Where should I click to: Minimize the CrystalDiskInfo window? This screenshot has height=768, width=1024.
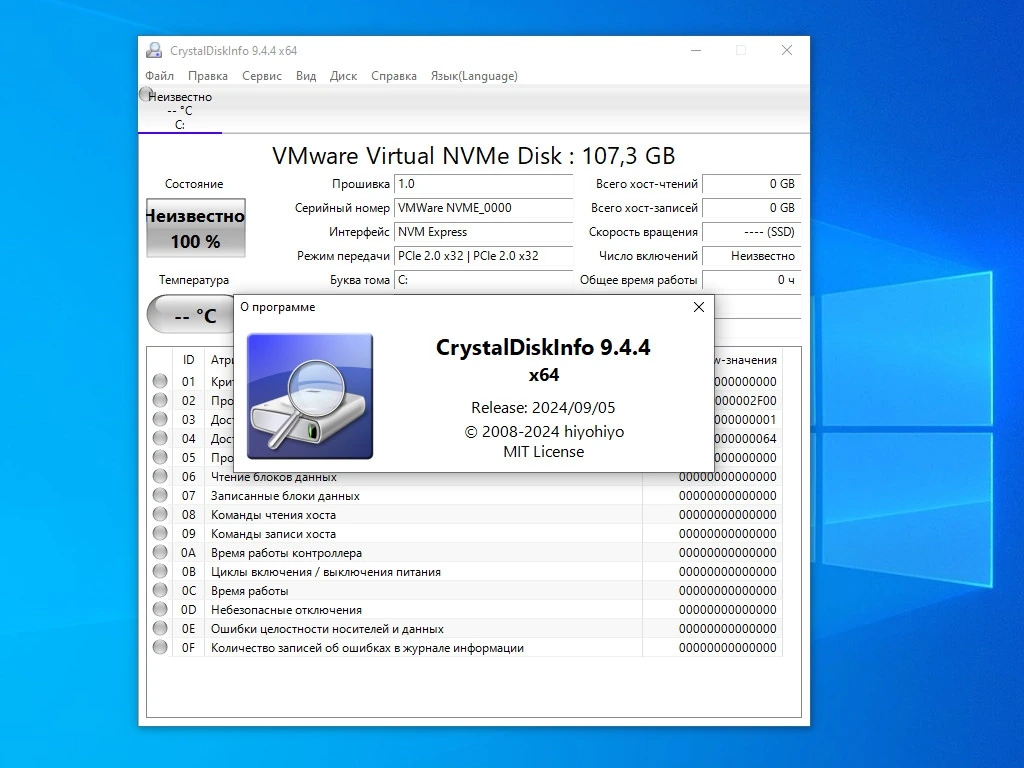[x=696, y=50]
